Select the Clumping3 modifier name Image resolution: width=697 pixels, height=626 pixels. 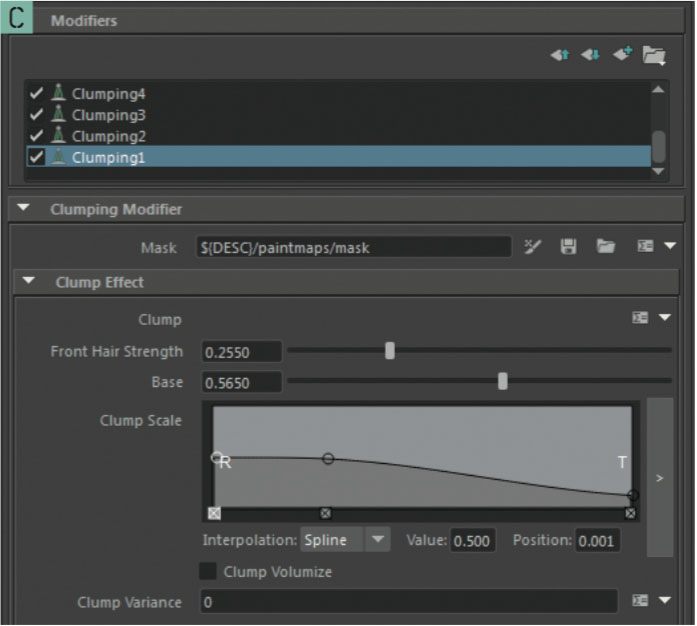coord(108,115)
